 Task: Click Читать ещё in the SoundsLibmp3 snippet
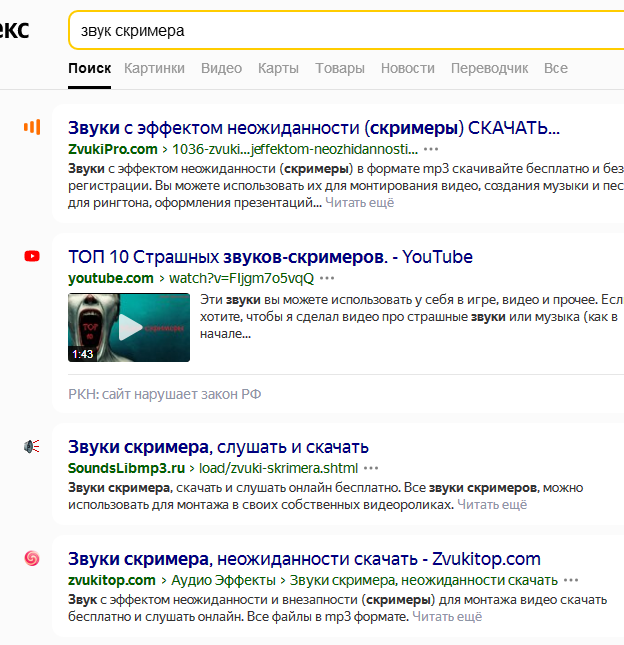click(492, 505)
